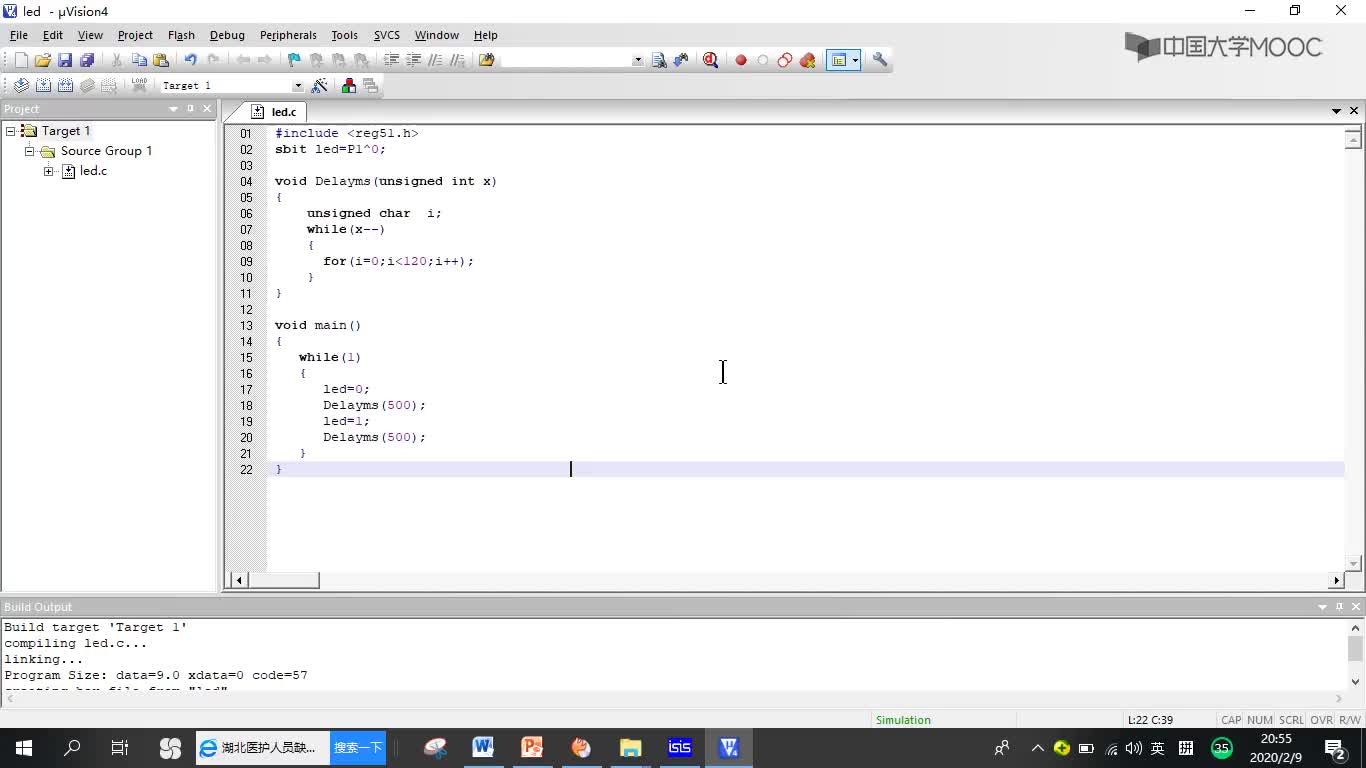The height and width of the screenshot is (768, 1366).
Task: Open the Debug menu
Action: point(227,35)
